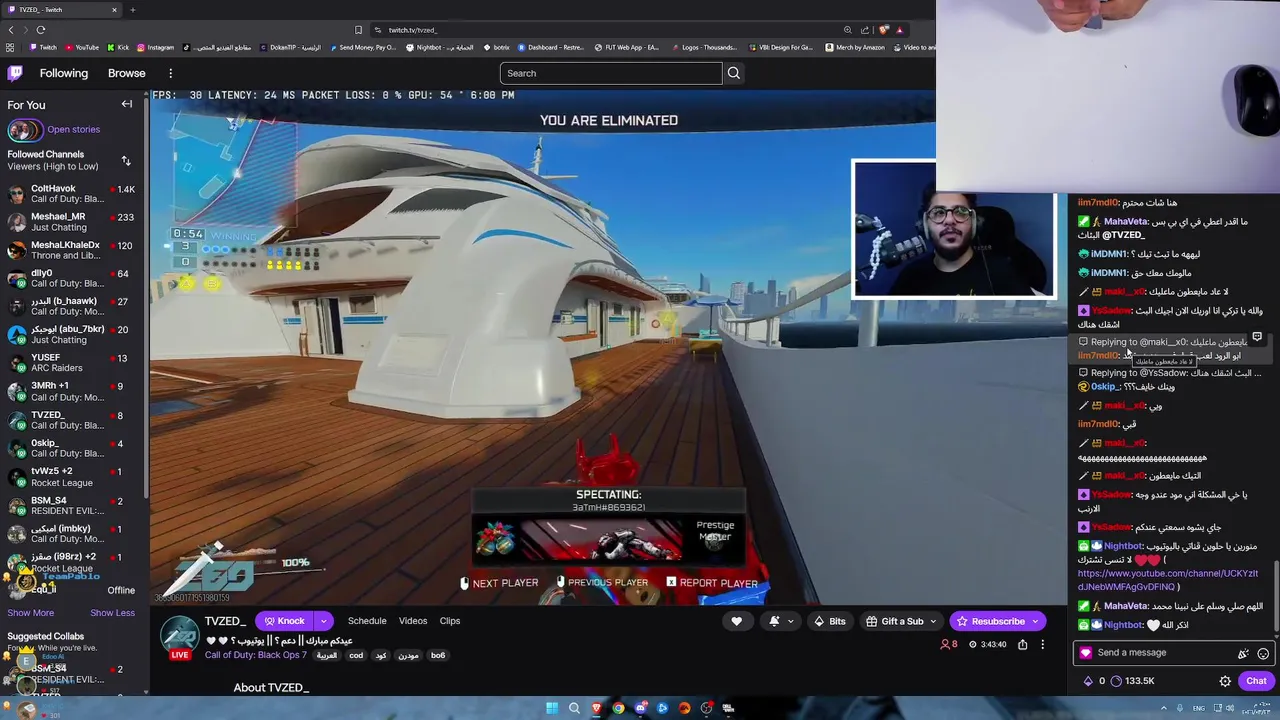Image resolution: width=1280 pixels, height=720 pixels.
Task: Open Chrome from the taskbar
Action: (x=618, y=708)
